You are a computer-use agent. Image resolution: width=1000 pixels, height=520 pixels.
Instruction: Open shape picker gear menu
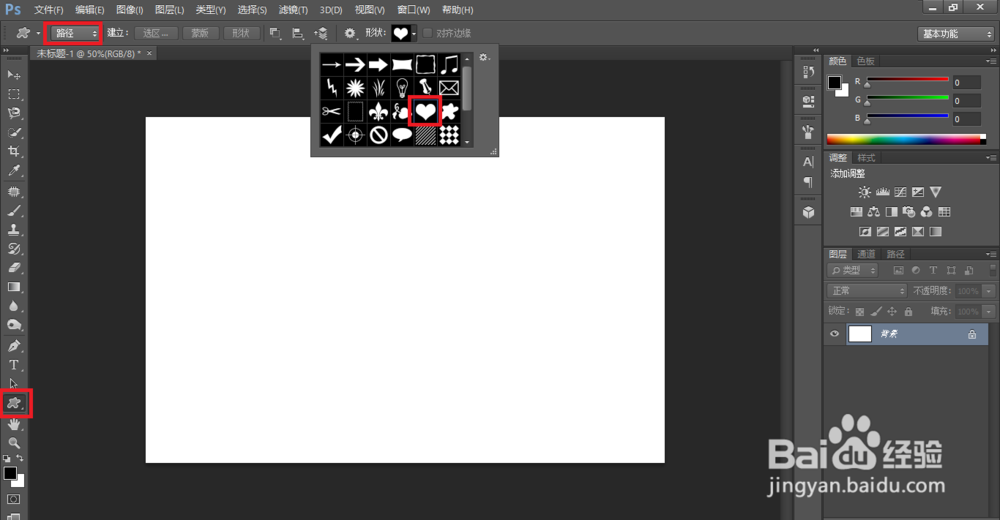click(484, 57)
